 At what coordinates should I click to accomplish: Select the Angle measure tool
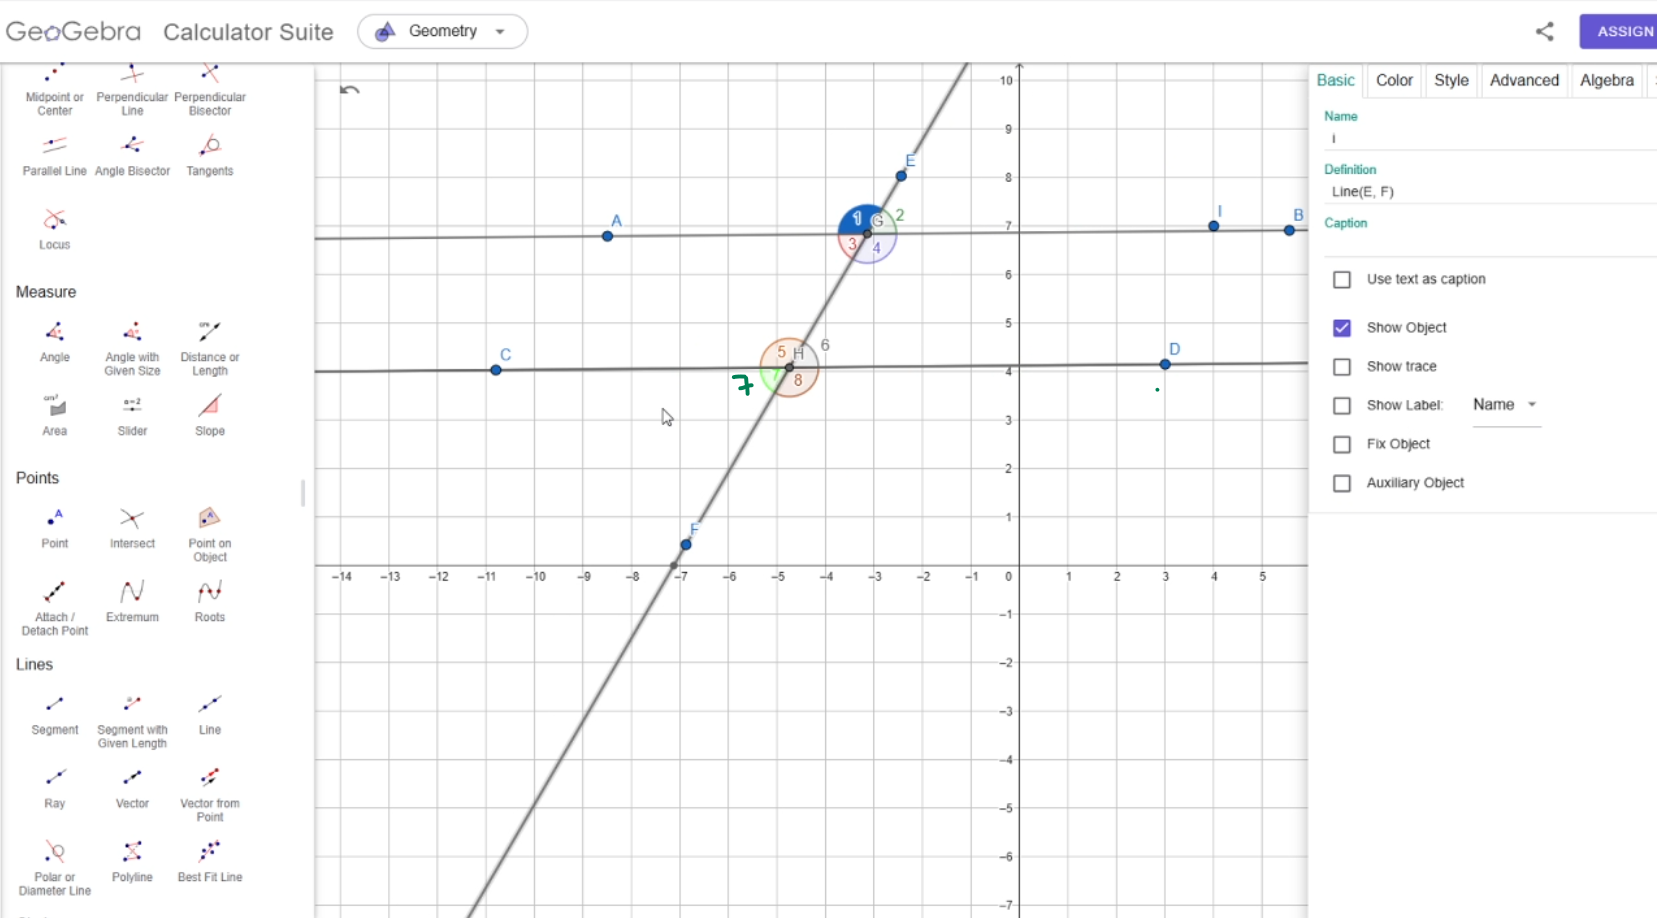(x=54, y=342)
